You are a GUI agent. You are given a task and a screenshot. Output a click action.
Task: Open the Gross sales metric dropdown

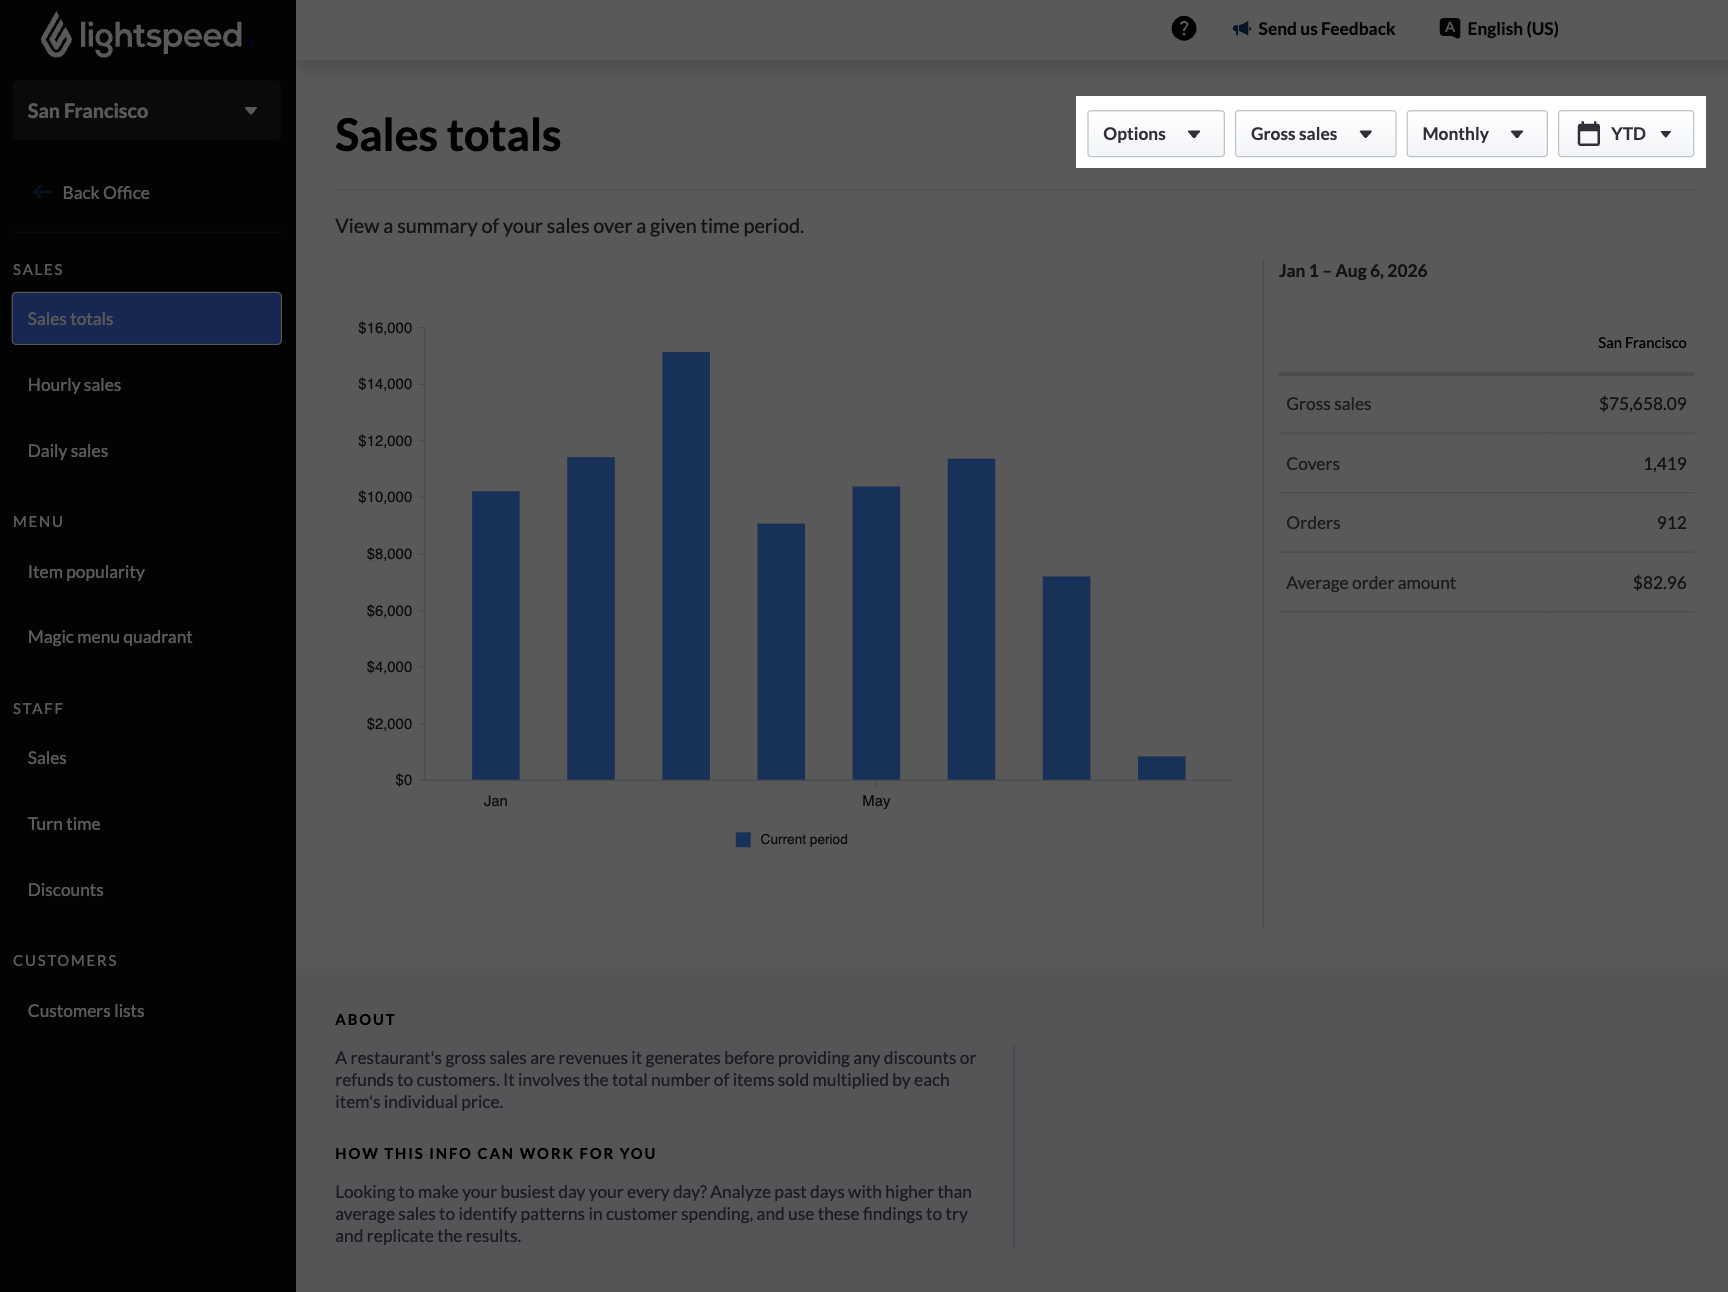1316,134
